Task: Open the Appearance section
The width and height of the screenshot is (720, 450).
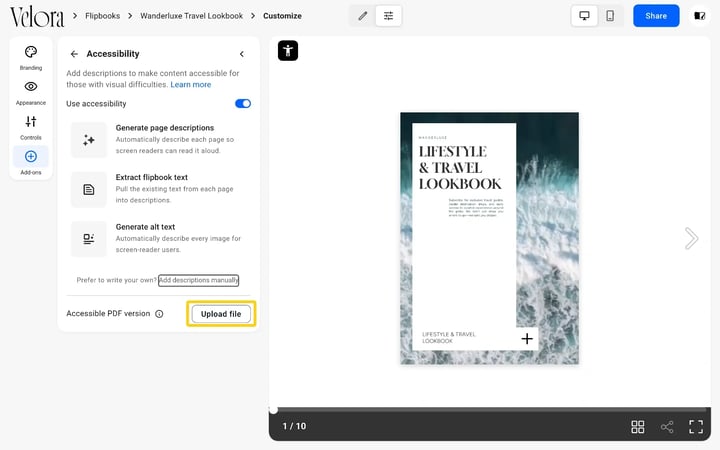Action: click(x=31, y=93)
